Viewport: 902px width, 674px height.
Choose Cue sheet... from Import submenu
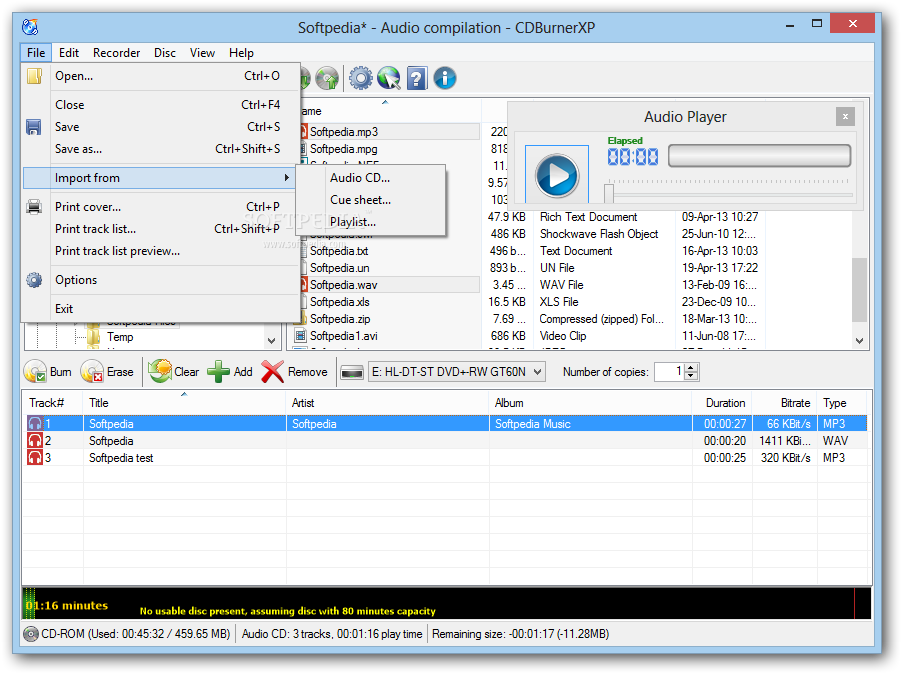point(371,200)
